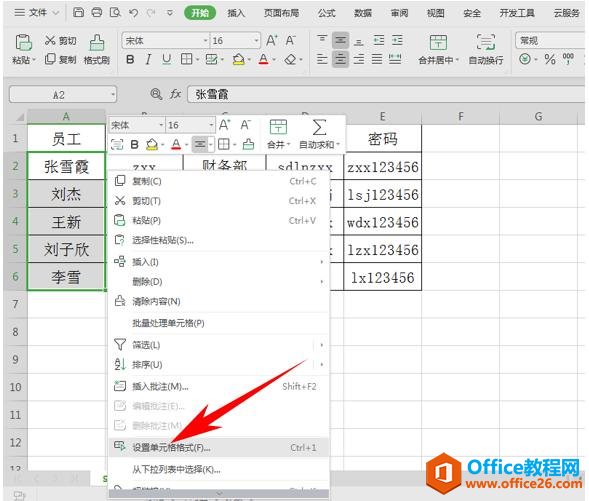The height and width of the screenshot is (501, 589).
Task: Expand the A2 name box dropdown
Action: point(113,95)
